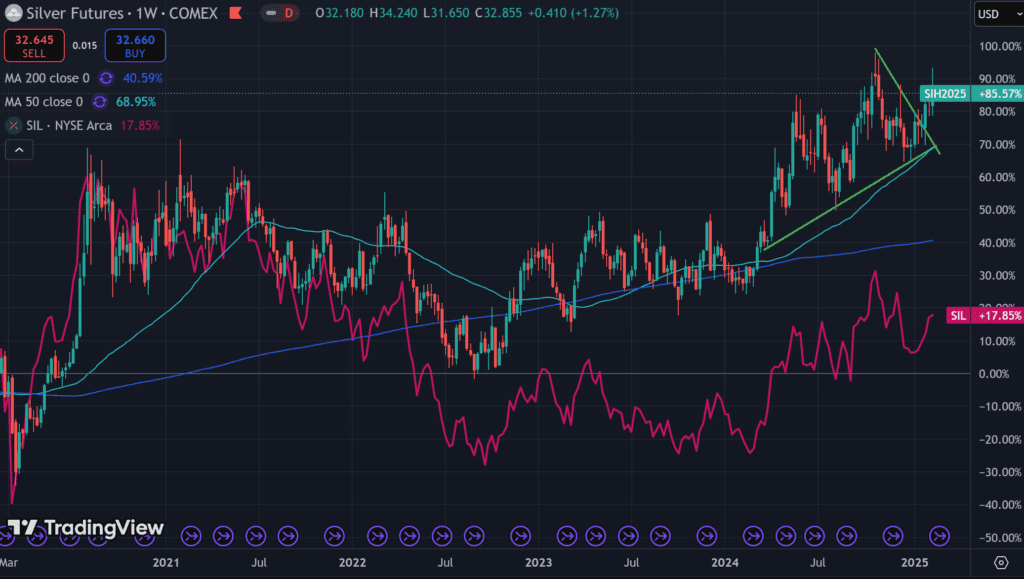Collapse the indicator legend with the chevron

tap(20, 150)
